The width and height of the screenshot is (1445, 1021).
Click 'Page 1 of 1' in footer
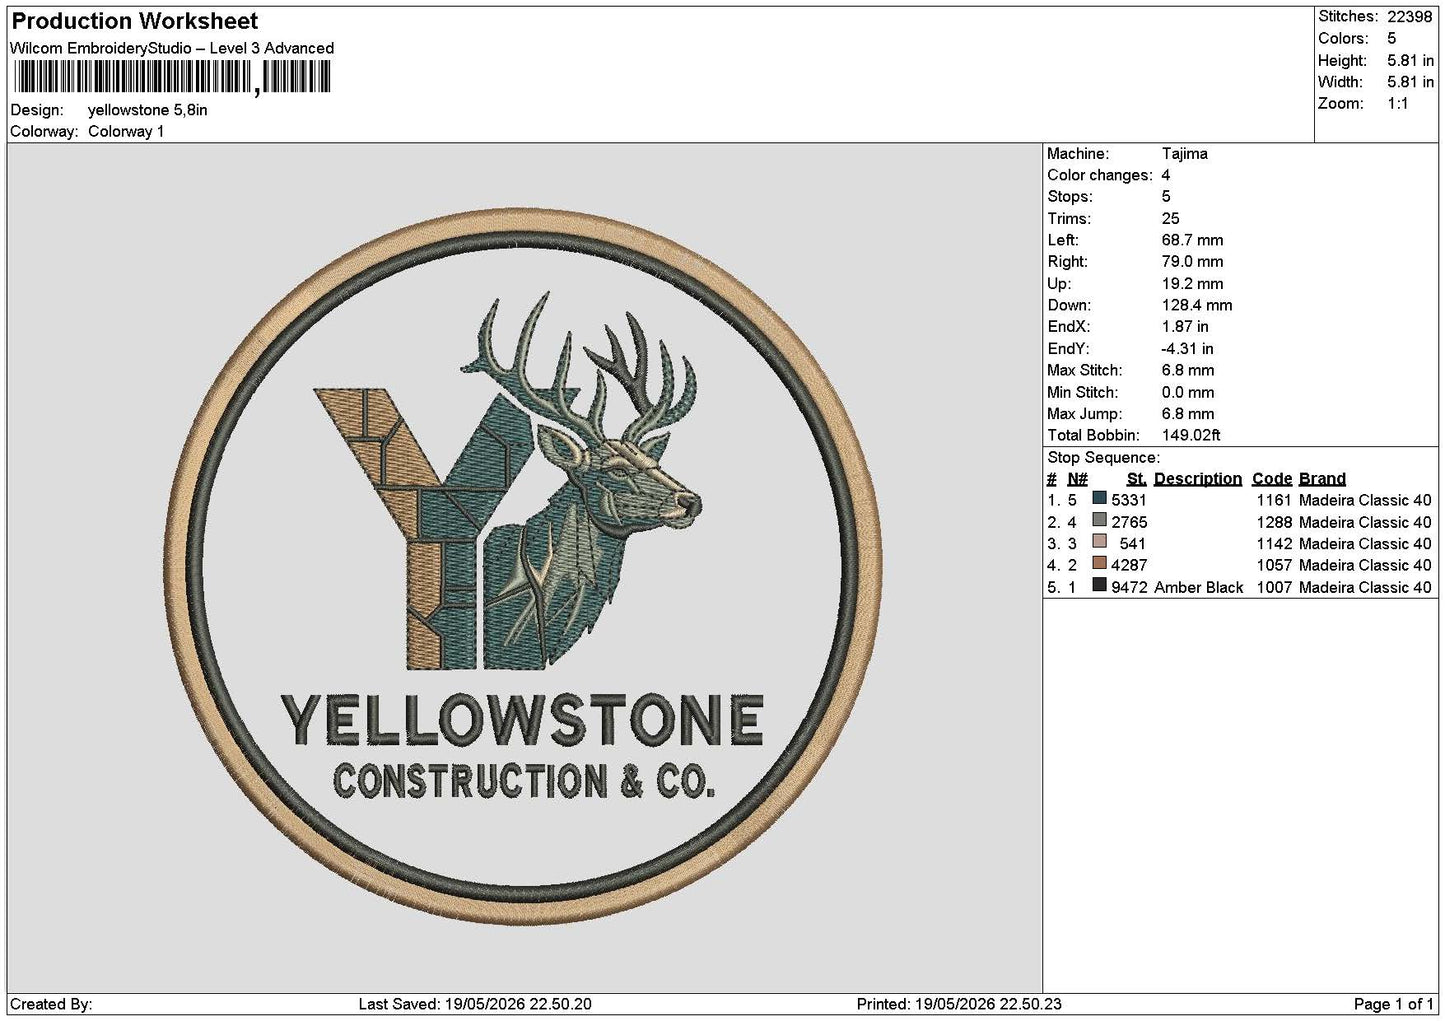[x=1393, y=1004]
